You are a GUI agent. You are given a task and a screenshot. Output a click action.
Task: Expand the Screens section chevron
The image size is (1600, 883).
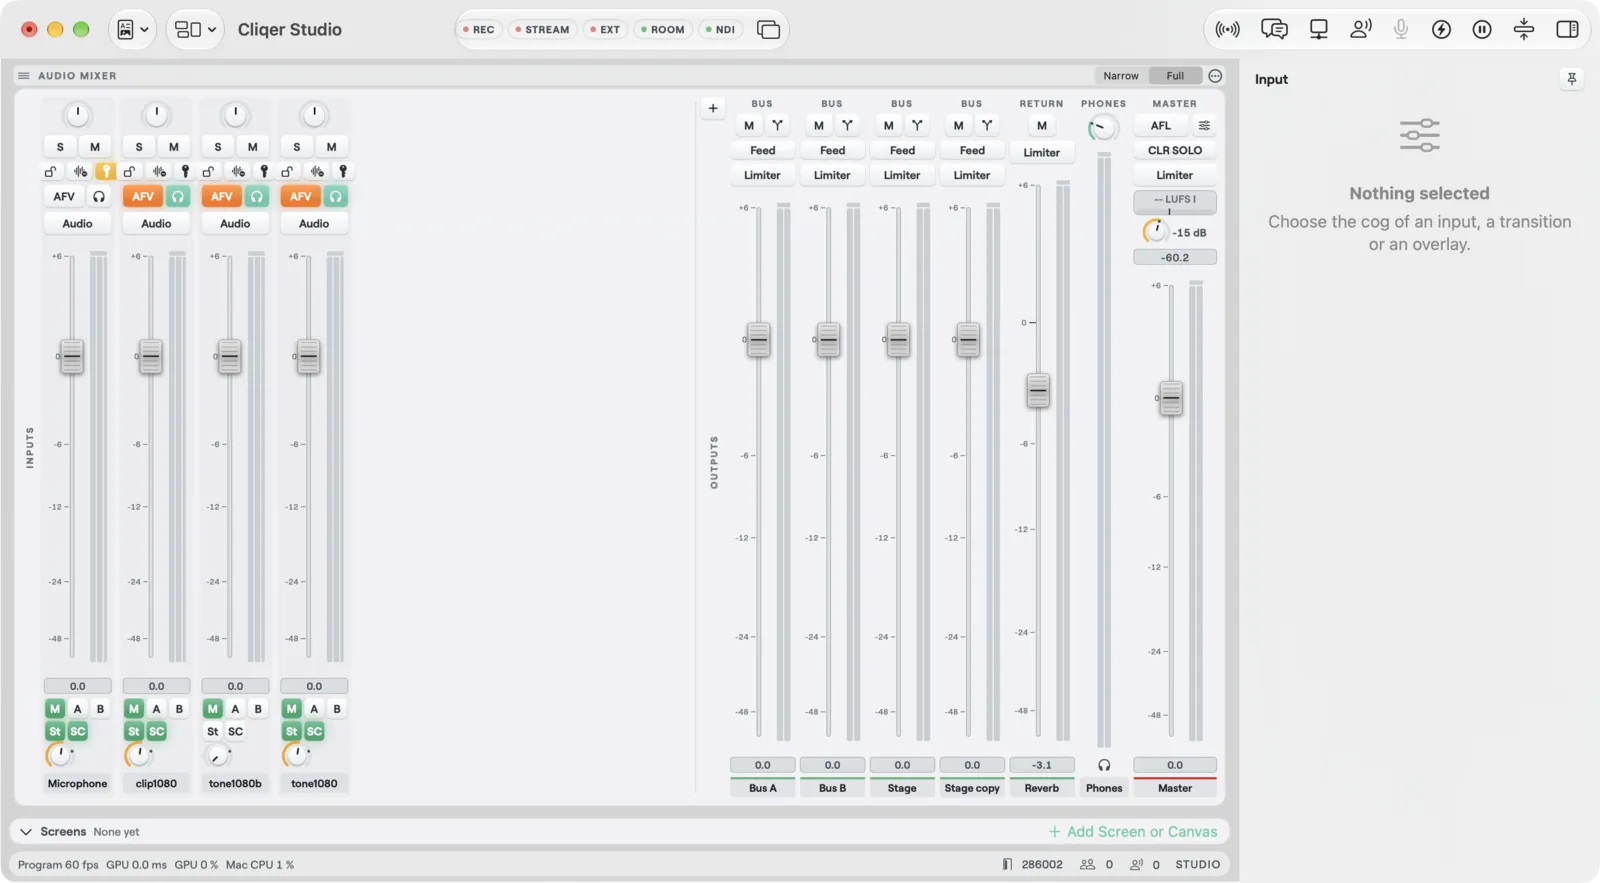tap(26, 831)
